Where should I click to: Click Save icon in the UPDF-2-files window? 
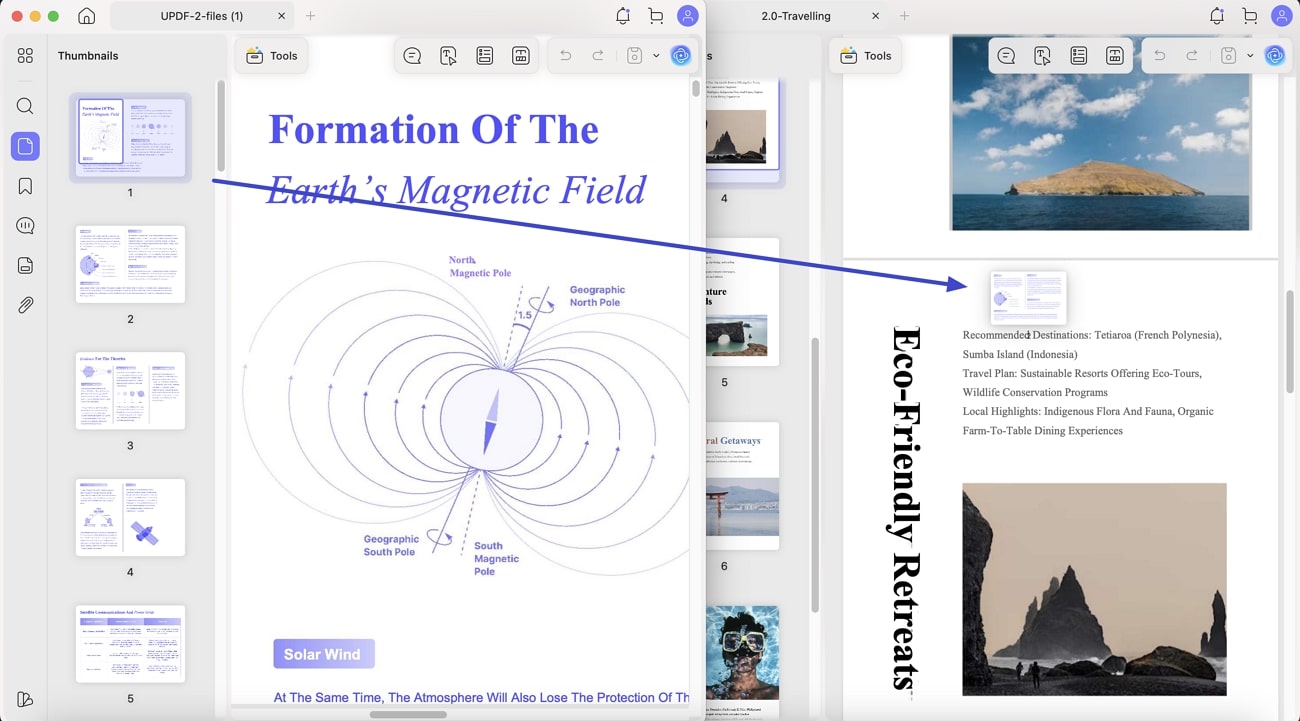pos(634,56)
